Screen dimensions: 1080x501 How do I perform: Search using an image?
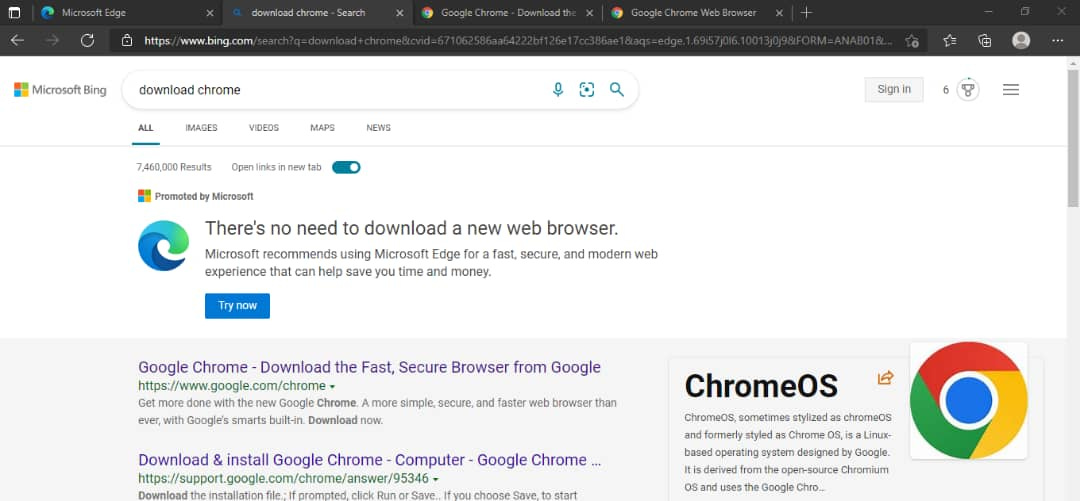[x=587, y=90]
